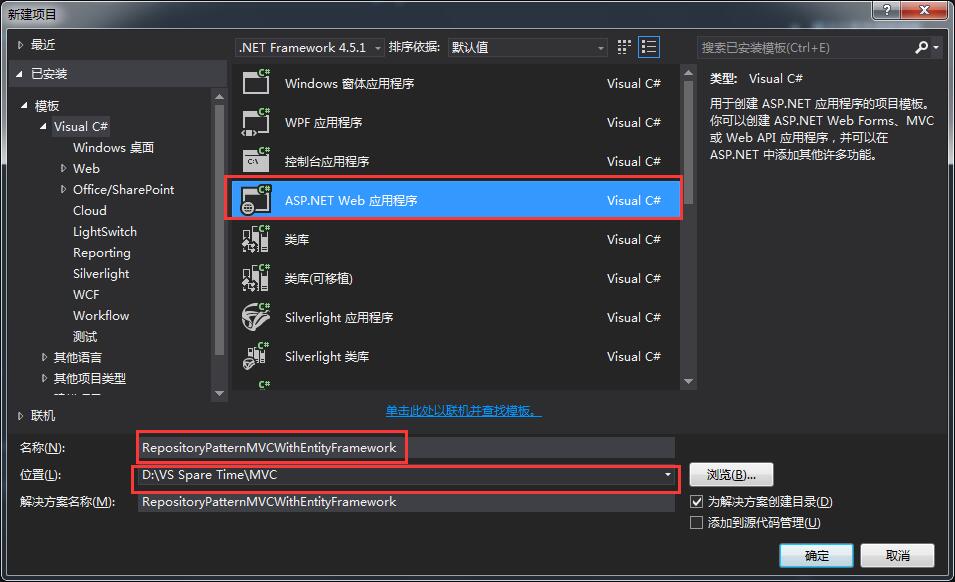
Task: Click the template list scrollbar thumb
Action: point(688,142)
